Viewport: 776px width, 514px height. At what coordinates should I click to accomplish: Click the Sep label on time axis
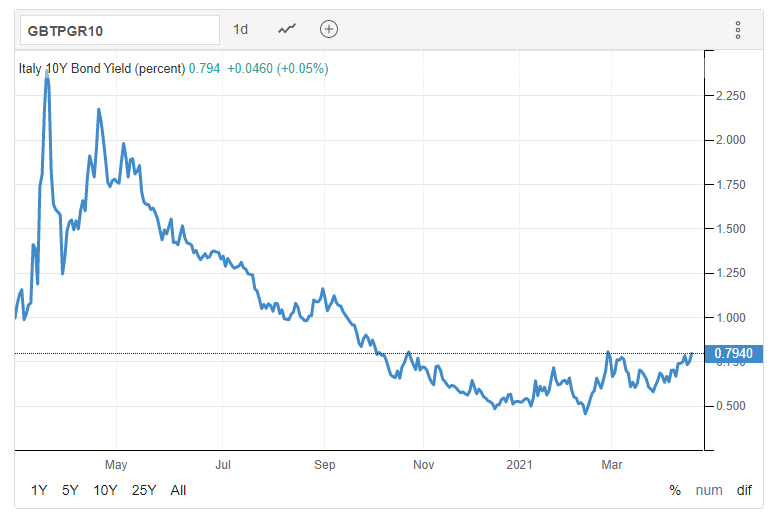pos(325,465)
